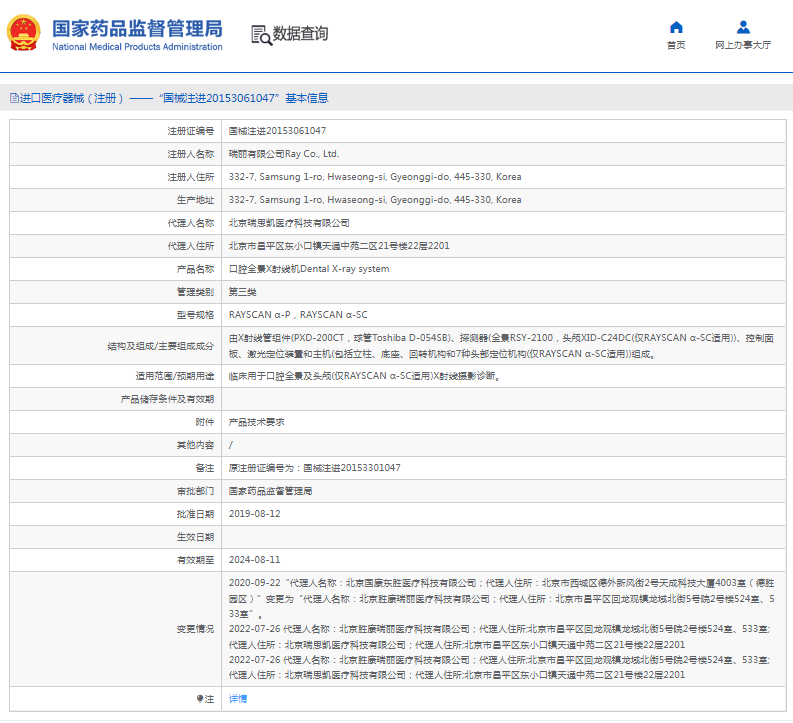Screen dimensions: 793x723
Task: Go to 首页 via its text label
Action: point(676,45)
